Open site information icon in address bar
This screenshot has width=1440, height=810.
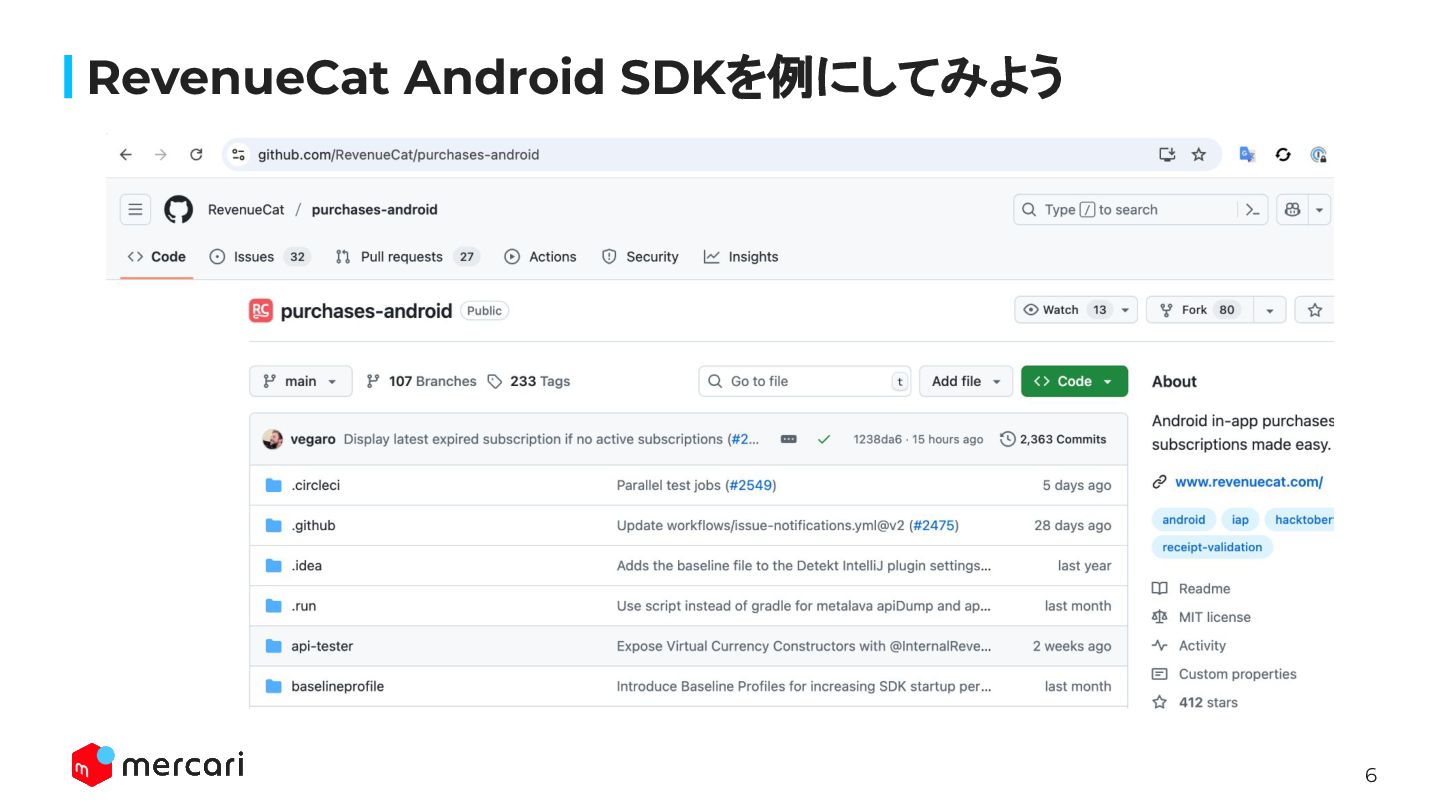point(238,154)
